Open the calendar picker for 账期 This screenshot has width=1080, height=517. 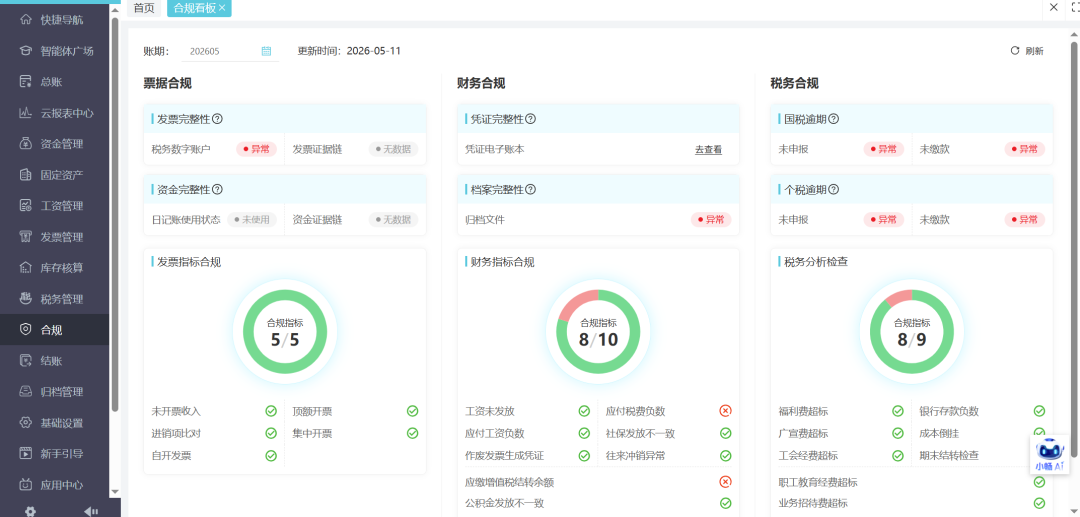click(x=267, y=51)
